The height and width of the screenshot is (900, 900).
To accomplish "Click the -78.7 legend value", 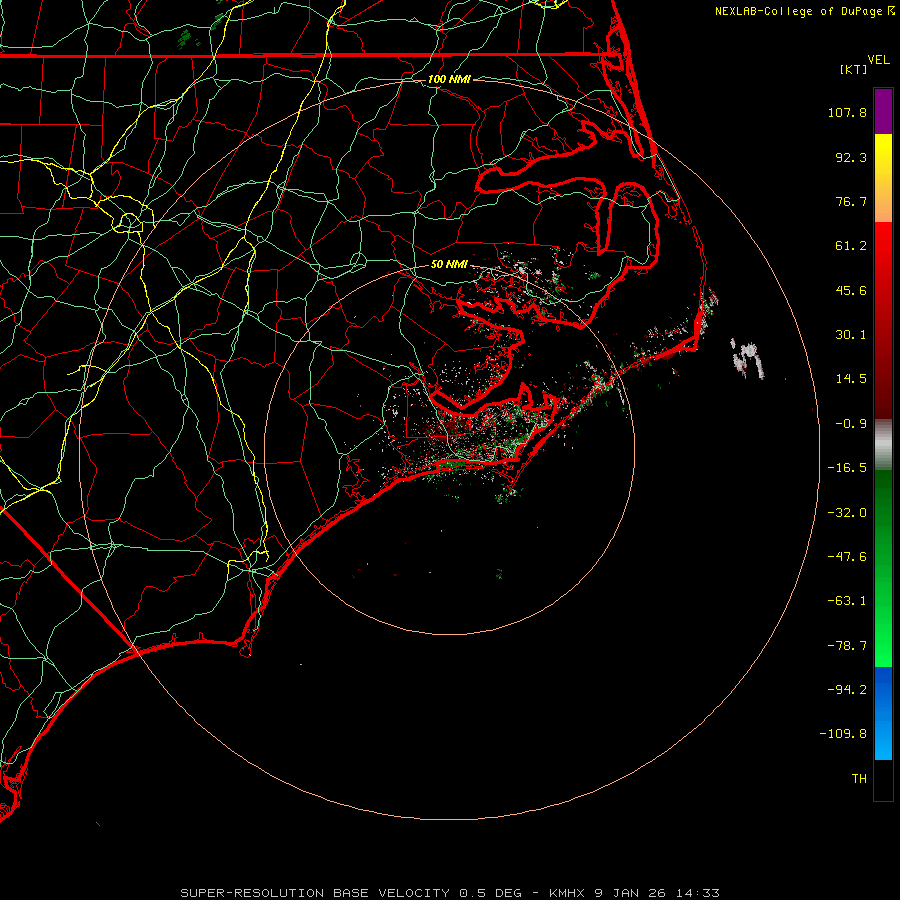I will click(x=847, y=646).
